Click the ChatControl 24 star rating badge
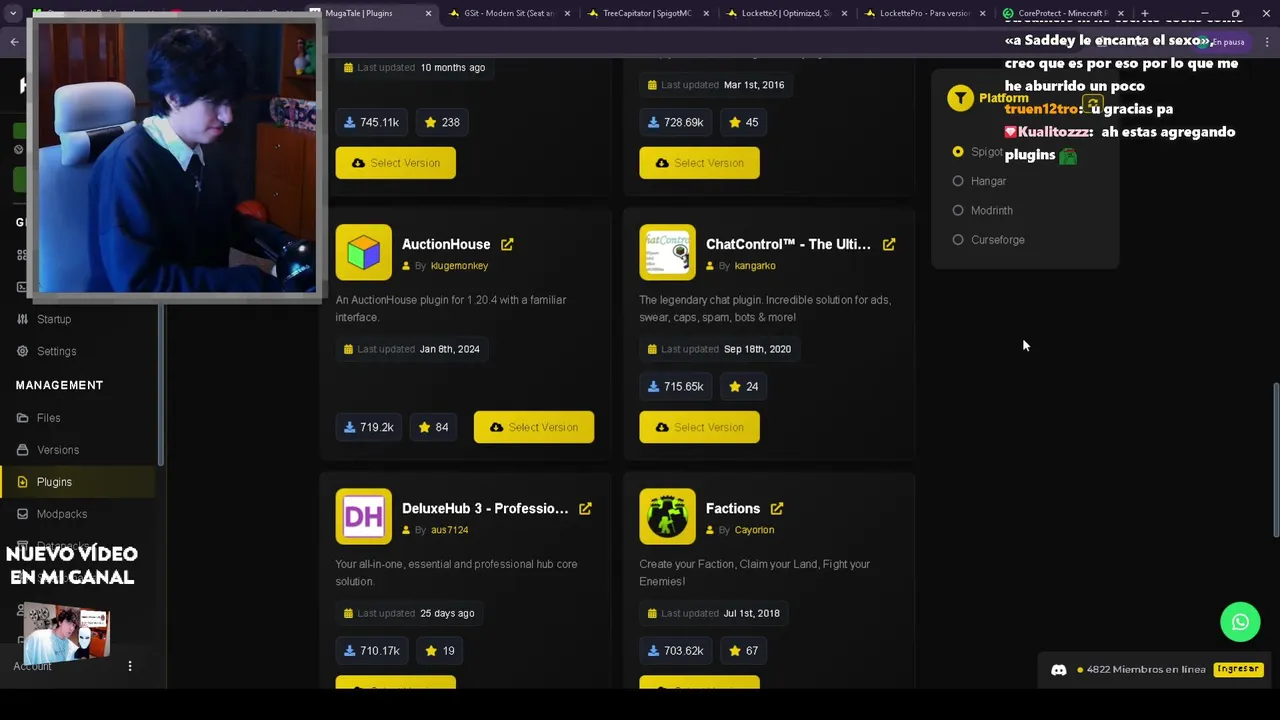 (x=743, y=386)
